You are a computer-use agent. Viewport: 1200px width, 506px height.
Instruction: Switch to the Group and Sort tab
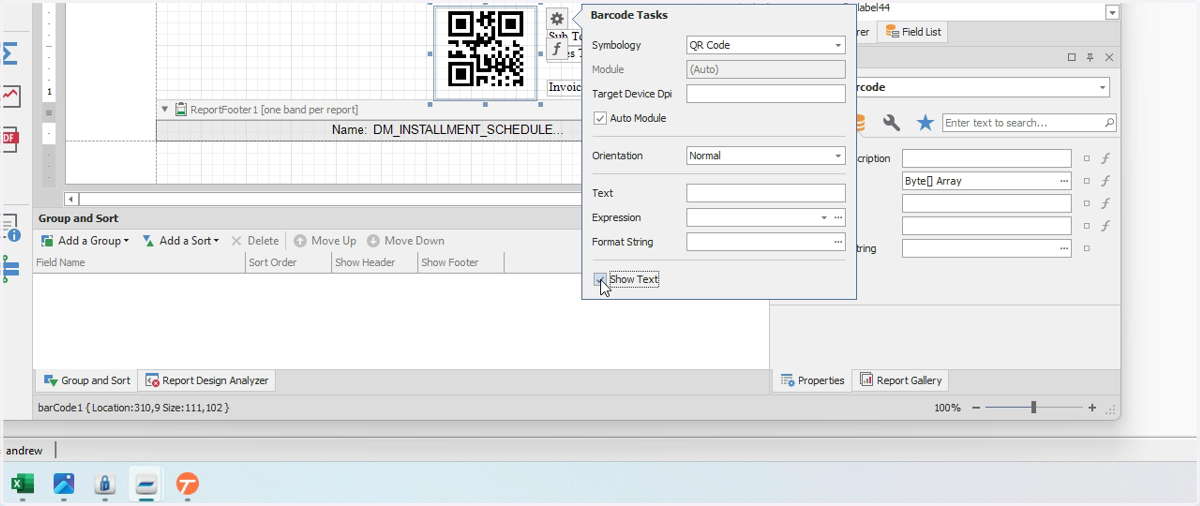click(86, 380)
